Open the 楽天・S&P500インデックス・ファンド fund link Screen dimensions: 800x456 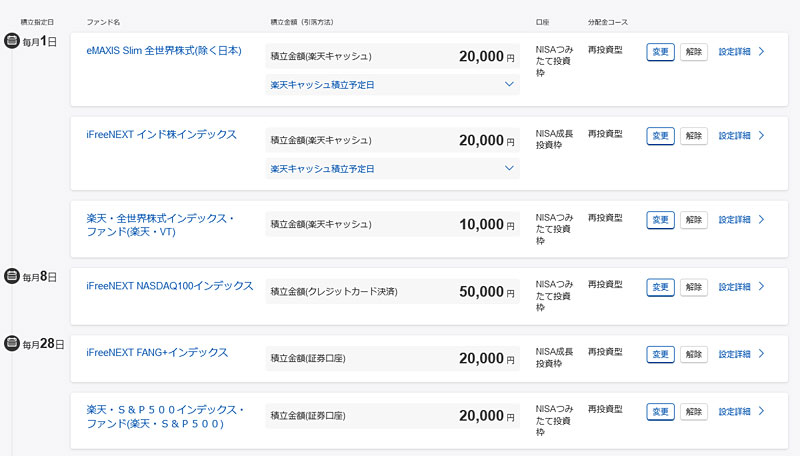pyautogui.click(x=165, y=417)
